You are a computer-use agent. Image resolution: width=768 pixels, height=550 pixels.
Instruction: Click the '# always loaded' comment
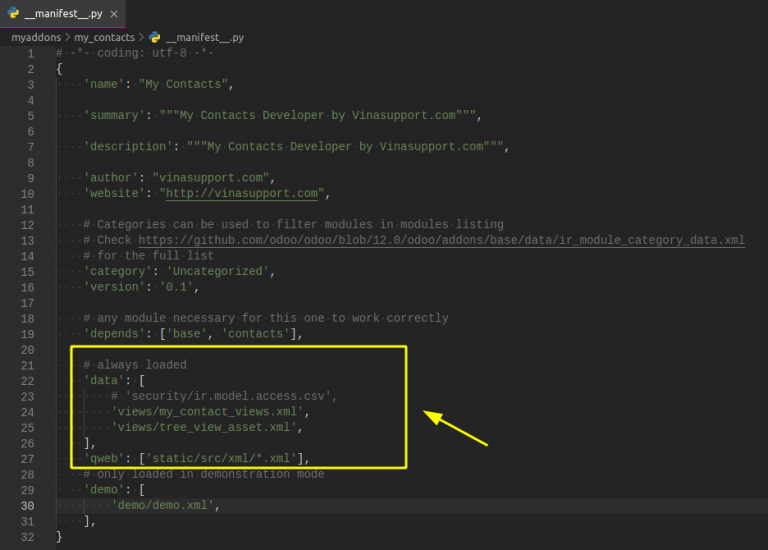(x=135, y=365)
